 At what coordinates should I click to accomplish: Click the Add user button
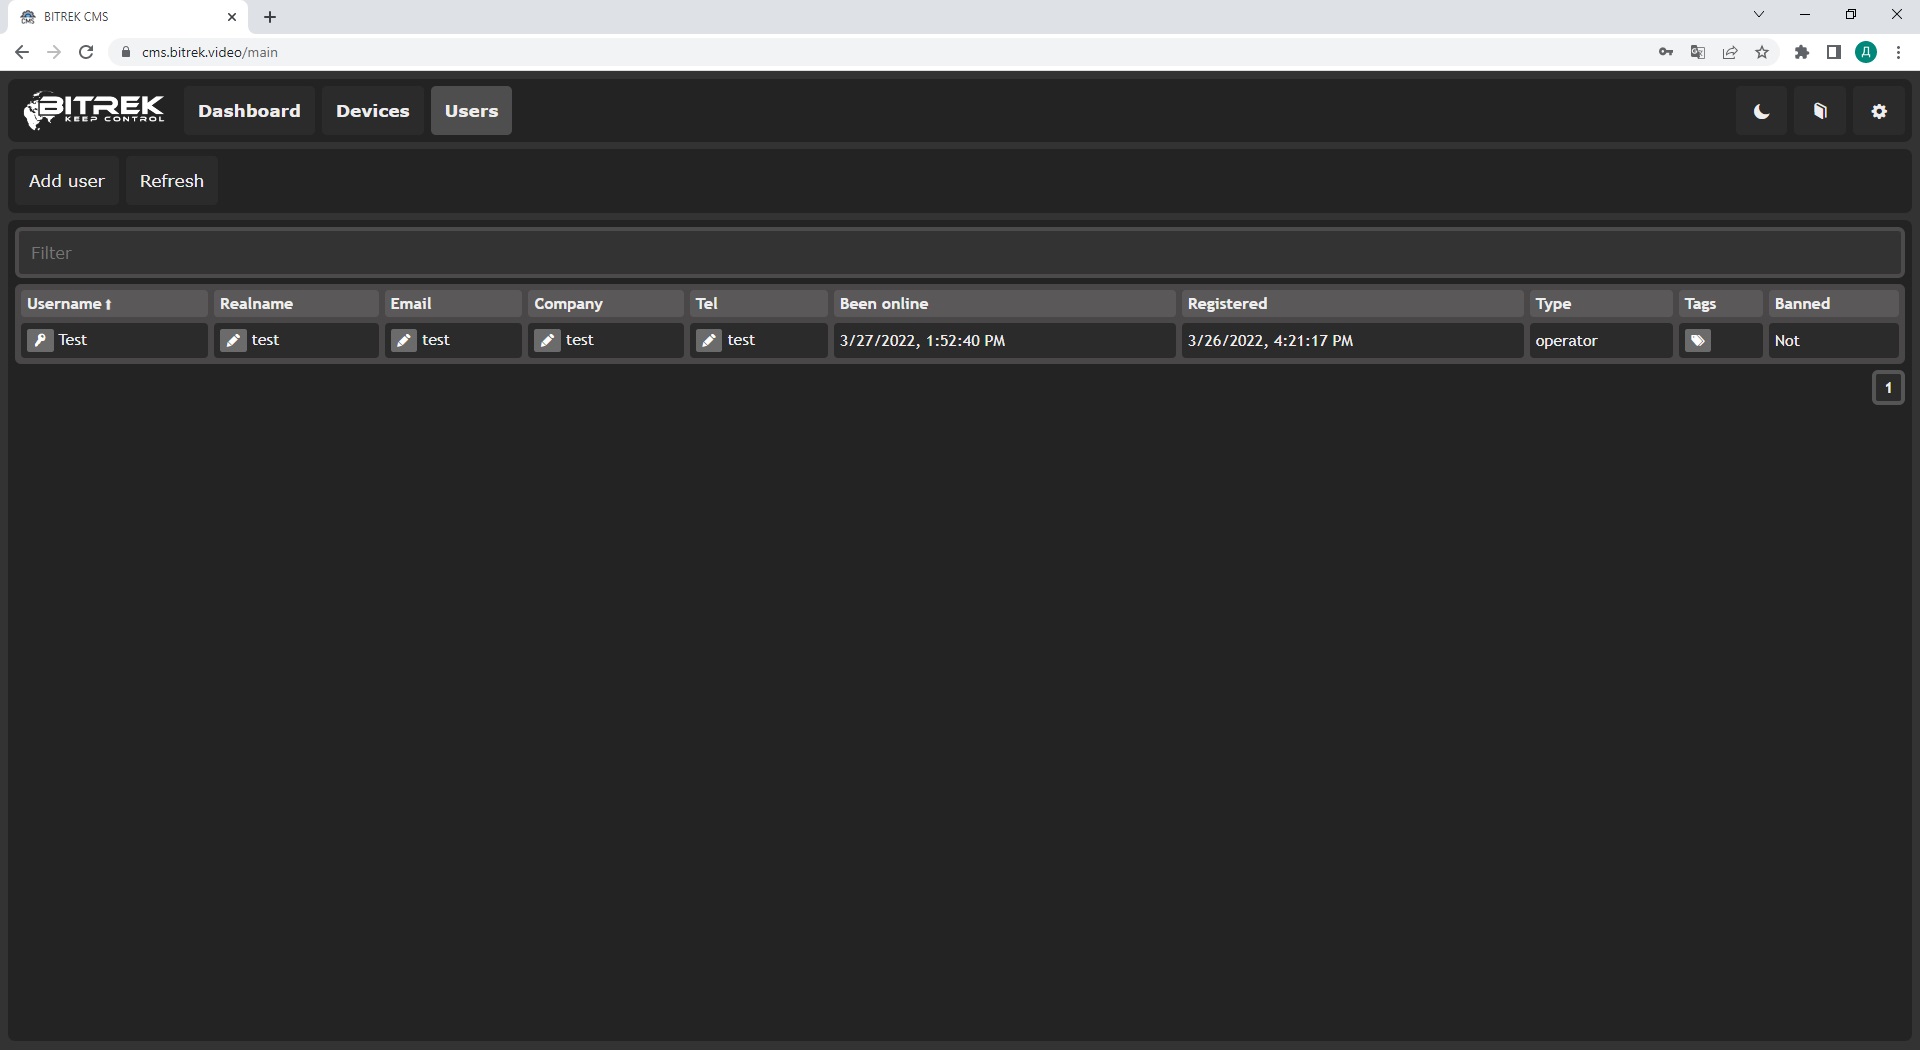coord(67,181)
